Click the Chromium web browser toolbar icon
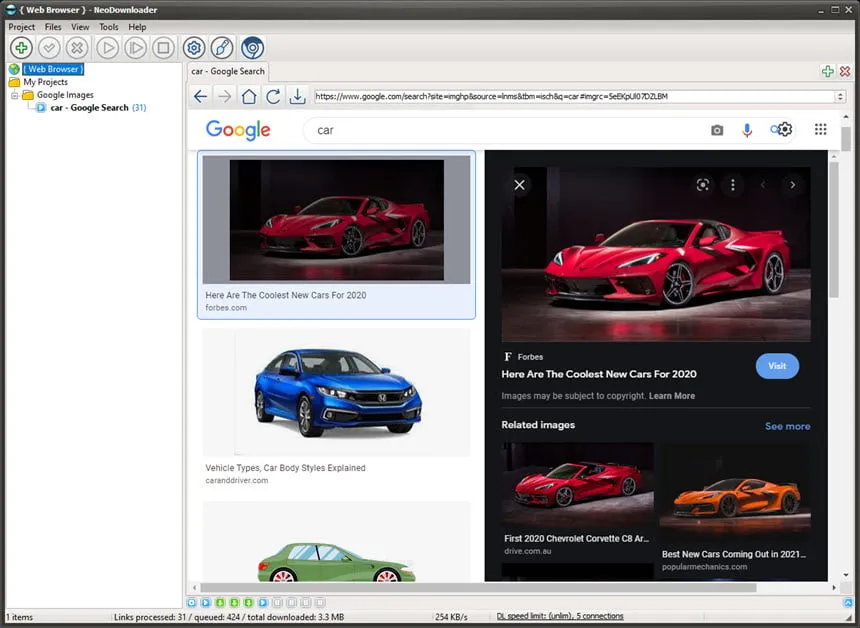Viewport: 860px width, 628px height. point(252,48)
